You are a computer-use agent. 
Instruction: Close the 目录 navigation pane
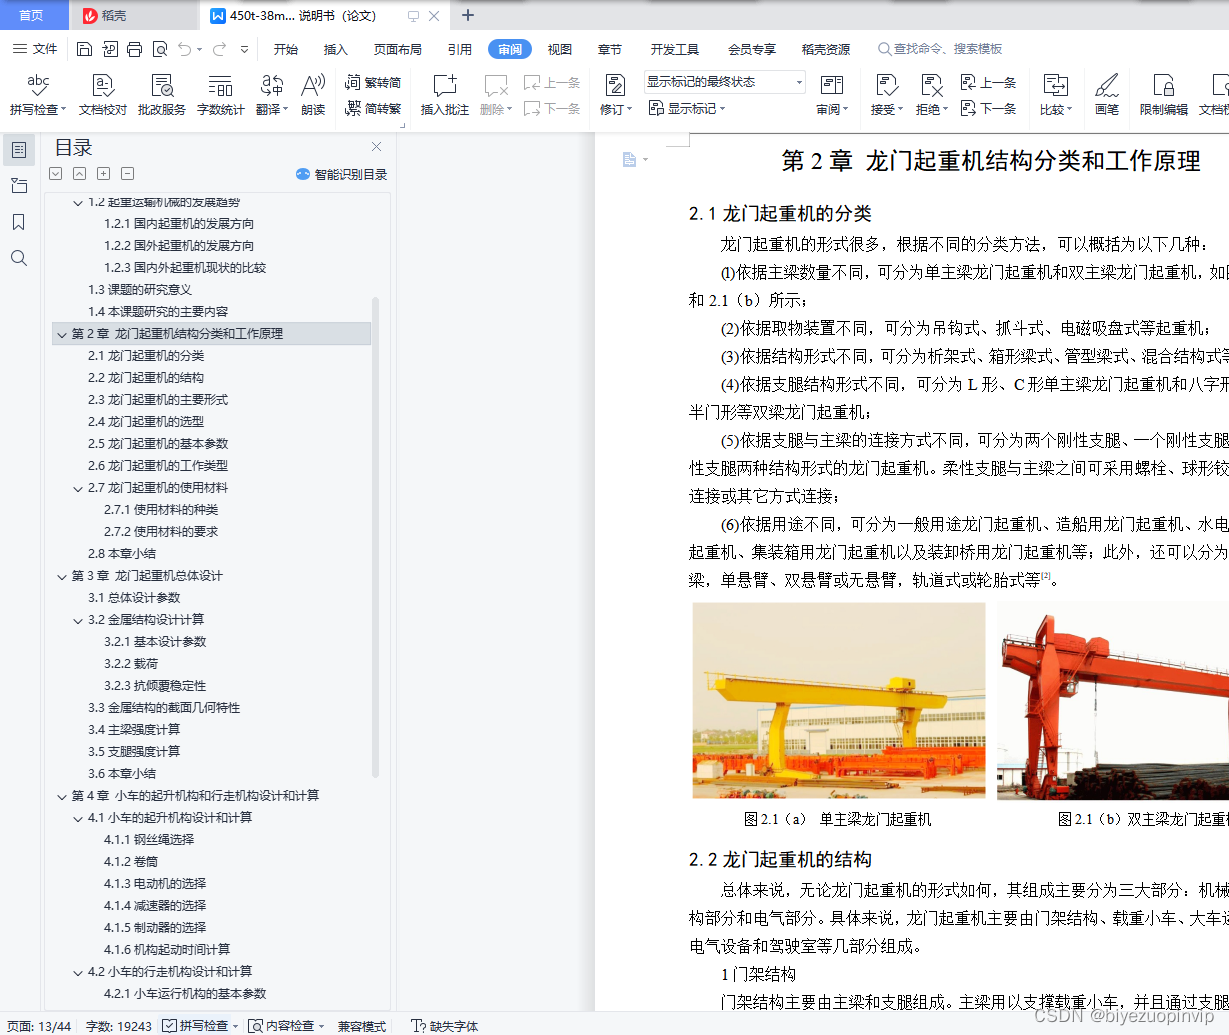tap(376, 147)
